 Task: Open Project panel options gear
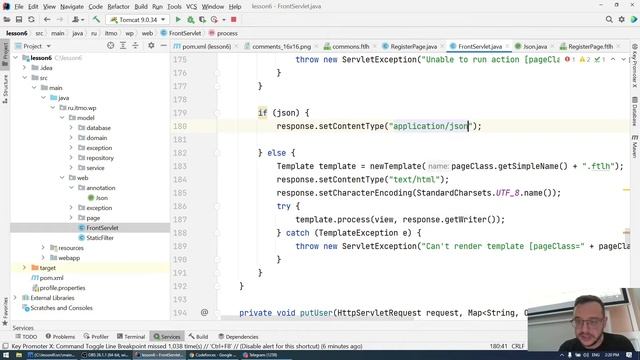151,46
